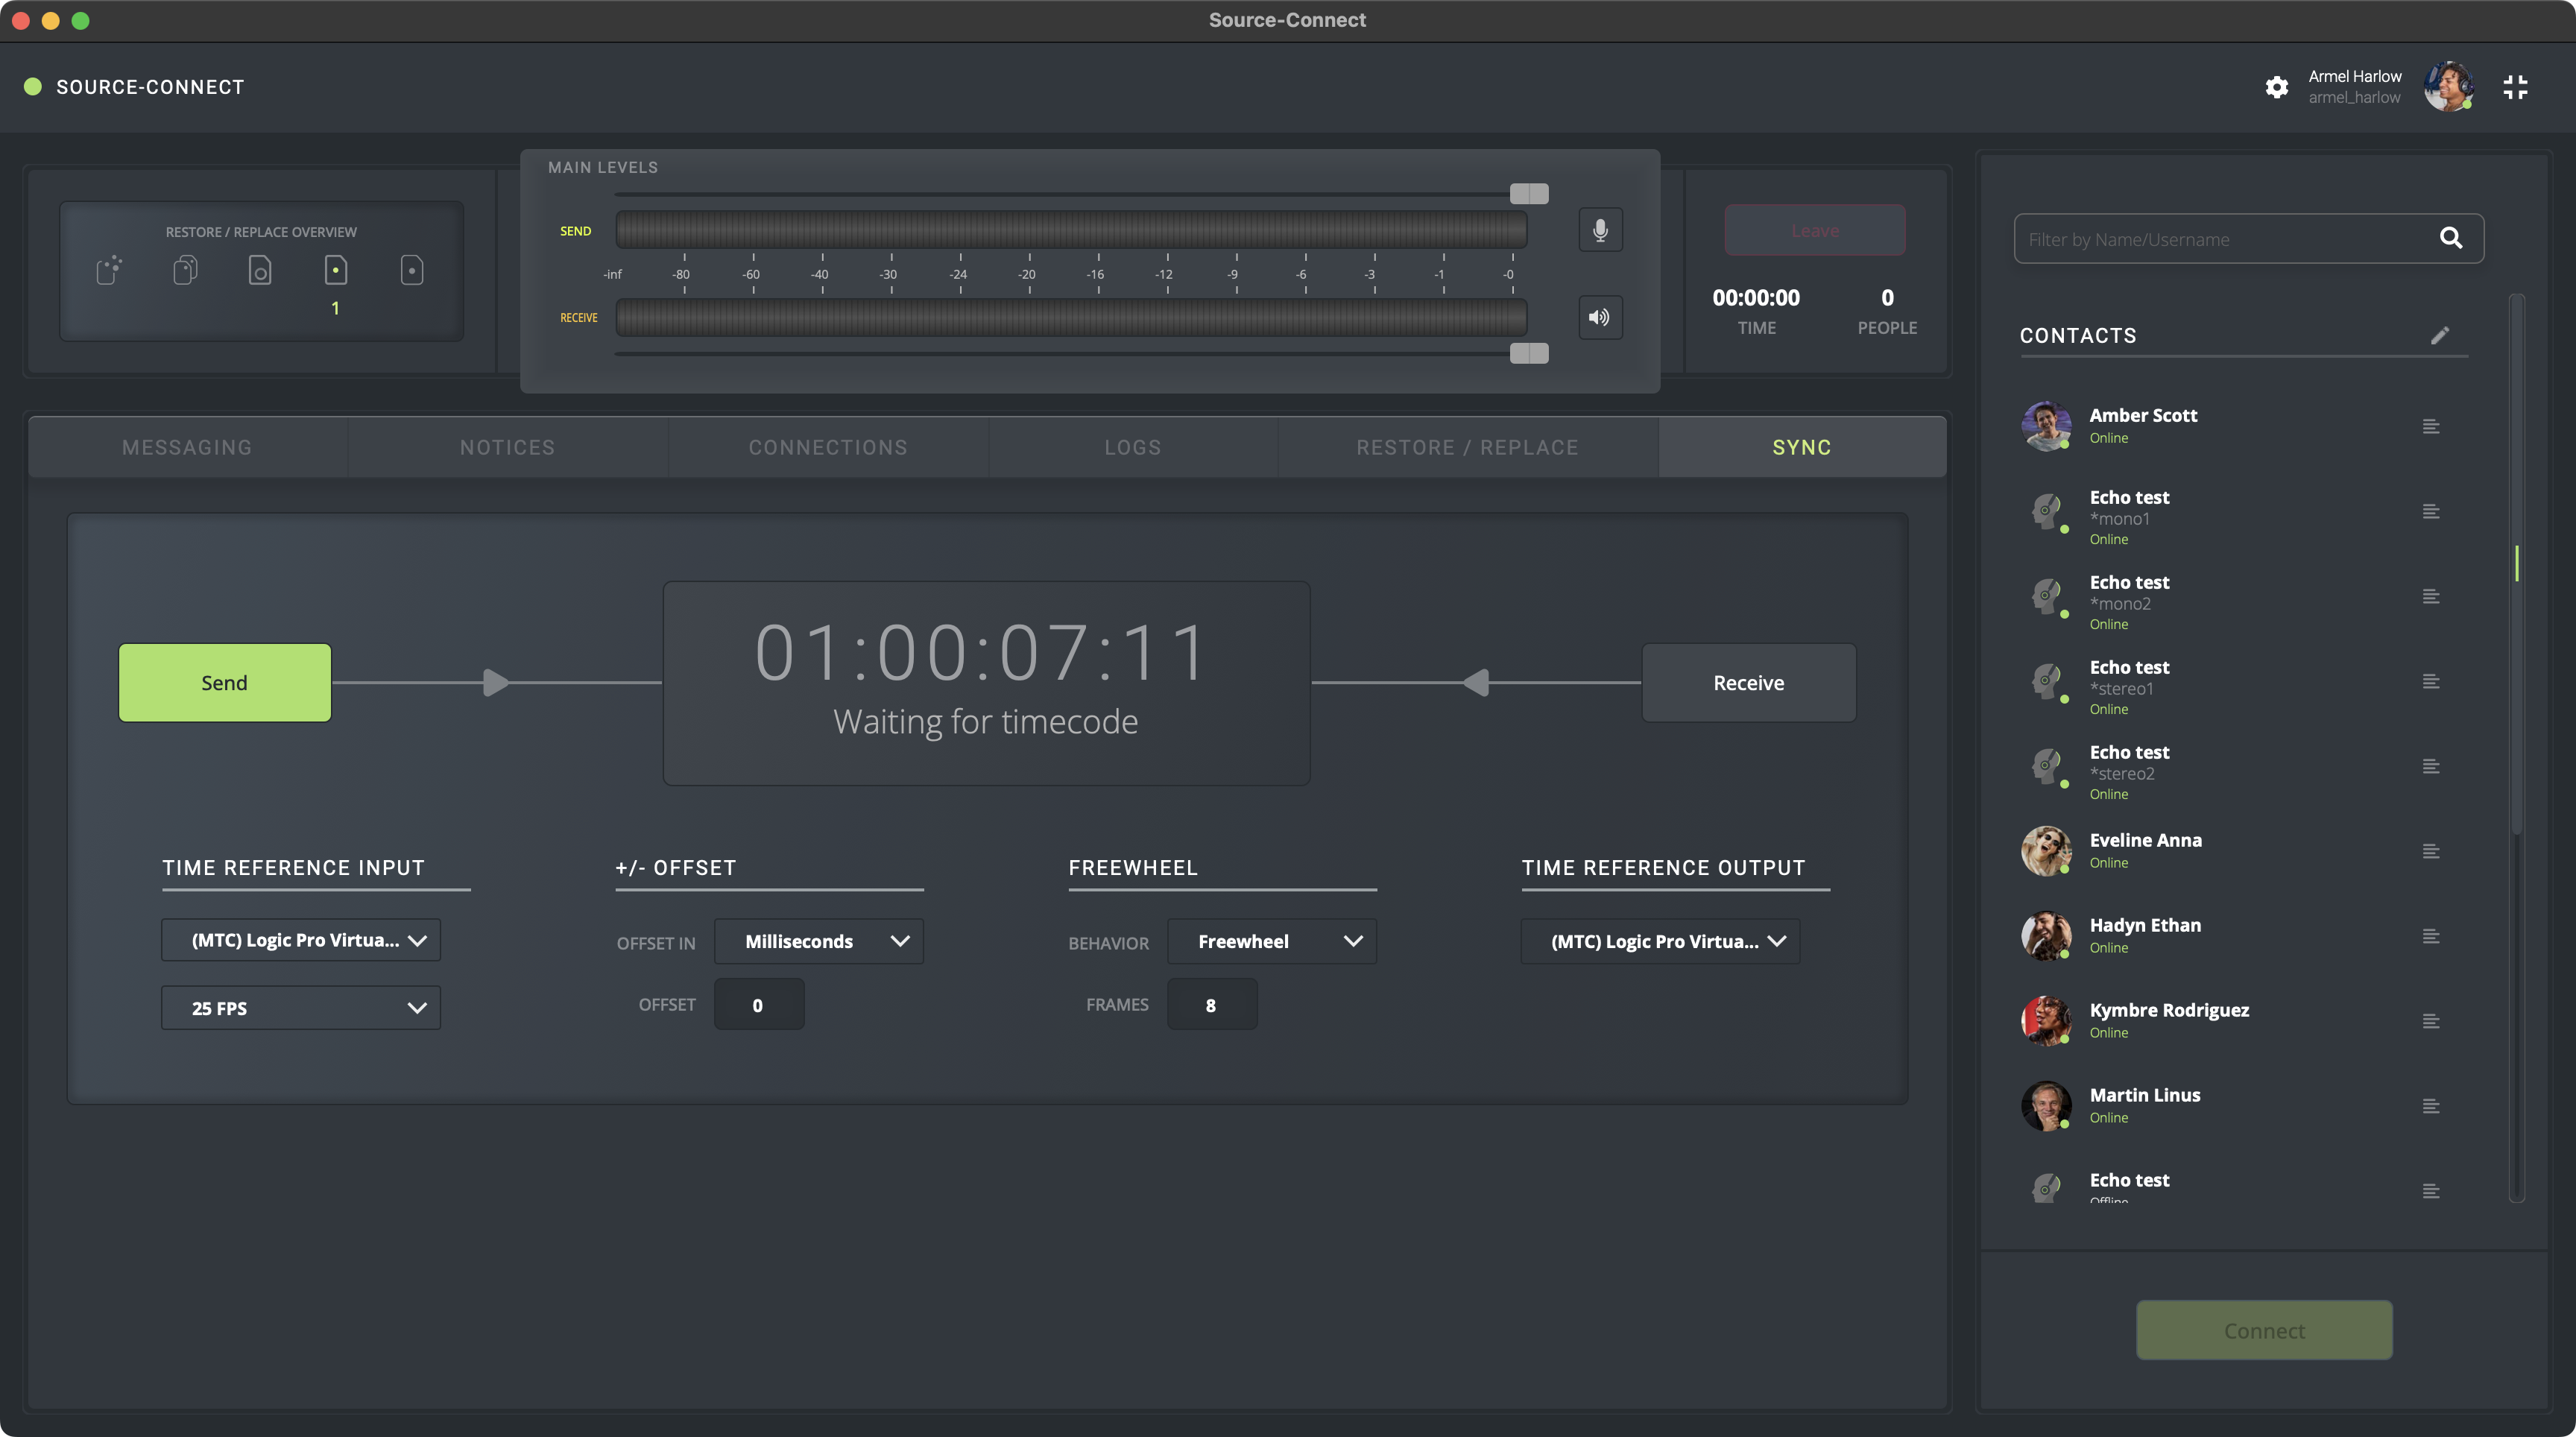Expand the 25 FPS dropdown

300,1008
